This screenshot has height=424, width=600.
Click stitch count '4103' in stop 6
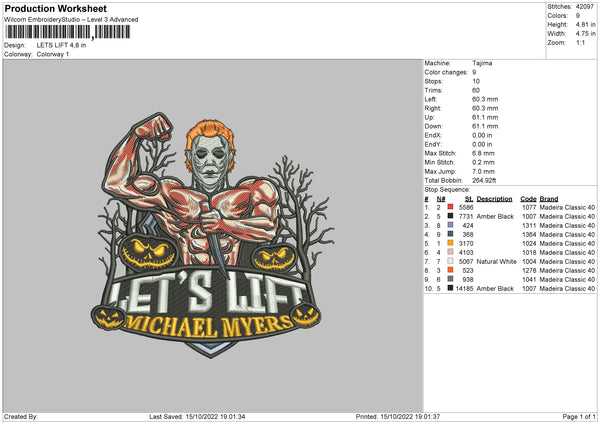466,253
